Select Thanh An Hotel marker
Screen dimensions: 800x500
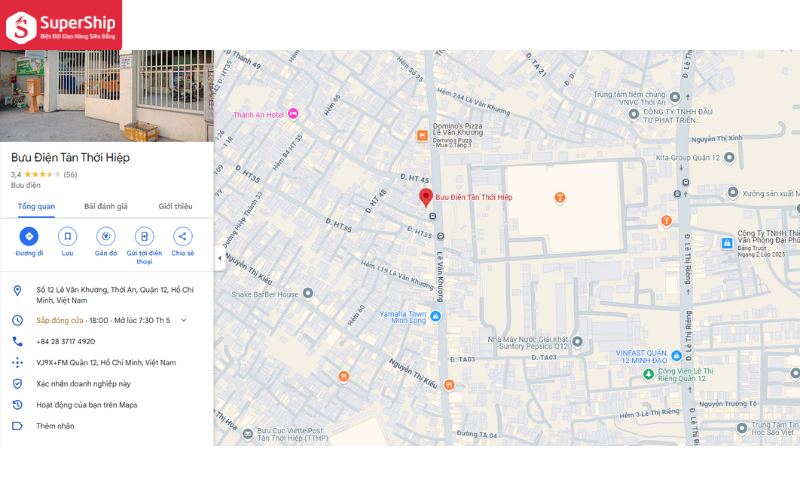coord(293,114)
